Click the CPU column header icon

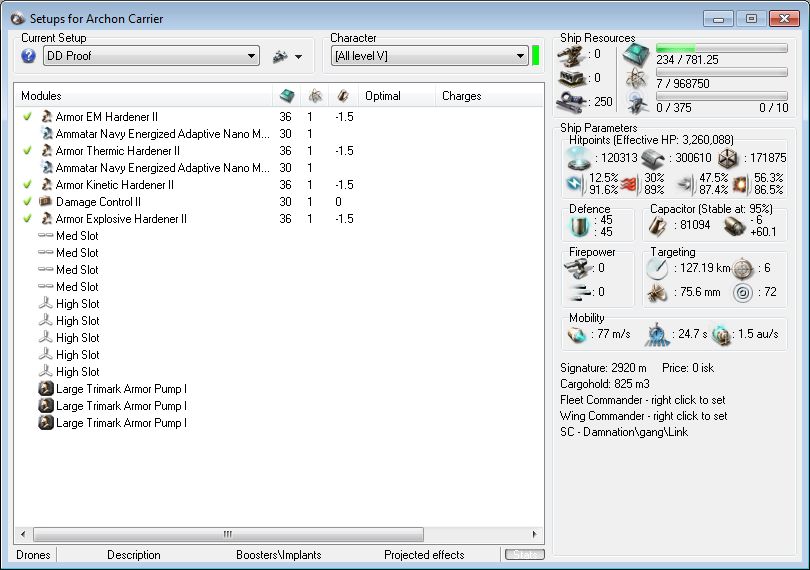tap(287, 96)
